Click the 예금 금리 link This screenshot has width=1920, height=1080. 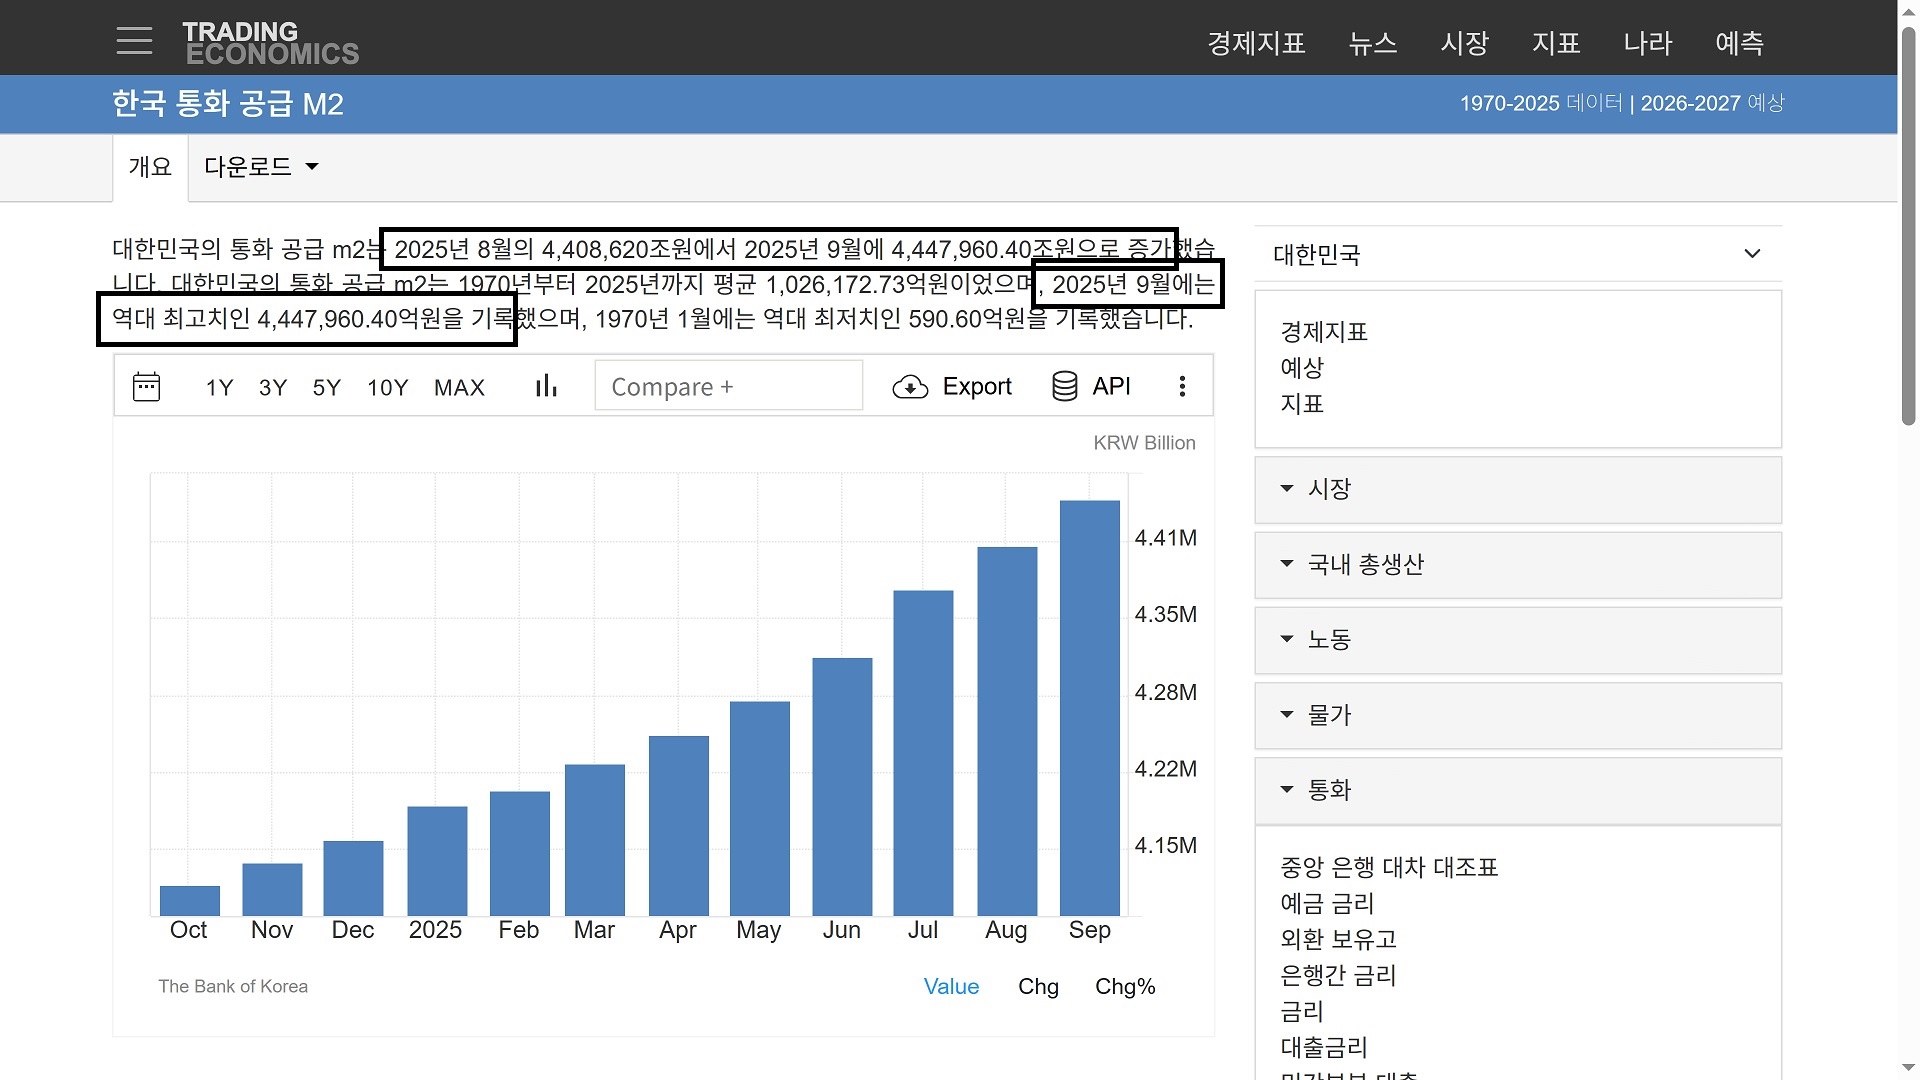1327,903
